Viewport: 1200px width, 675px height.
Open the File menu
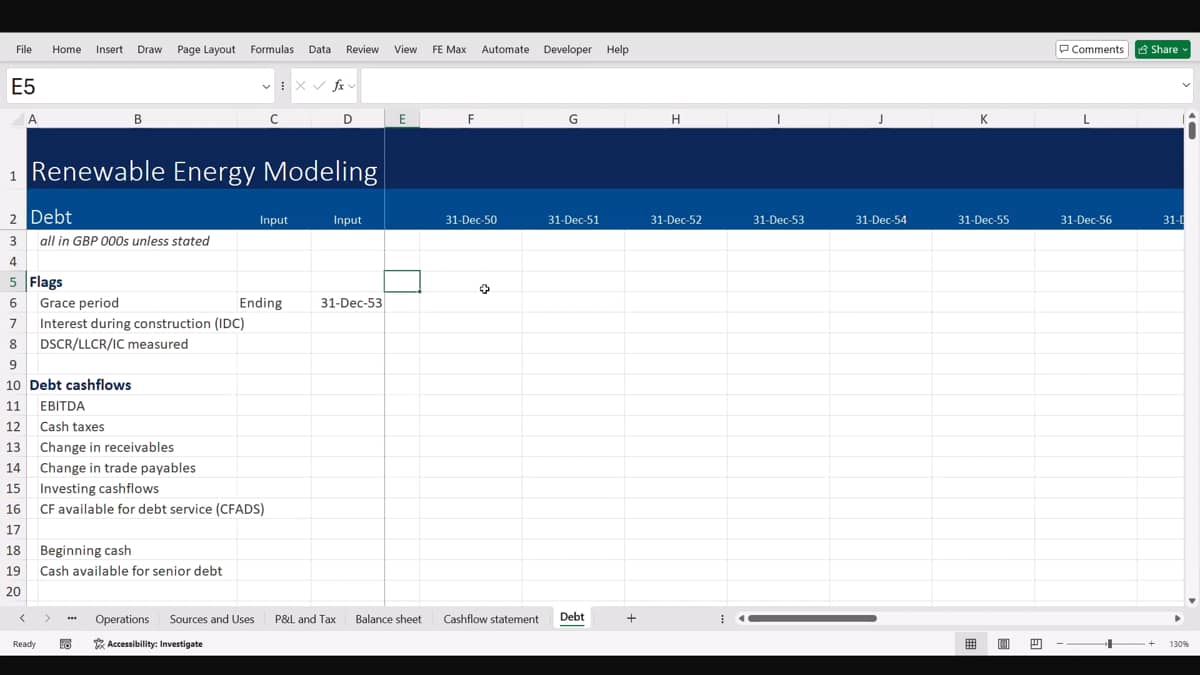(24, 49)
